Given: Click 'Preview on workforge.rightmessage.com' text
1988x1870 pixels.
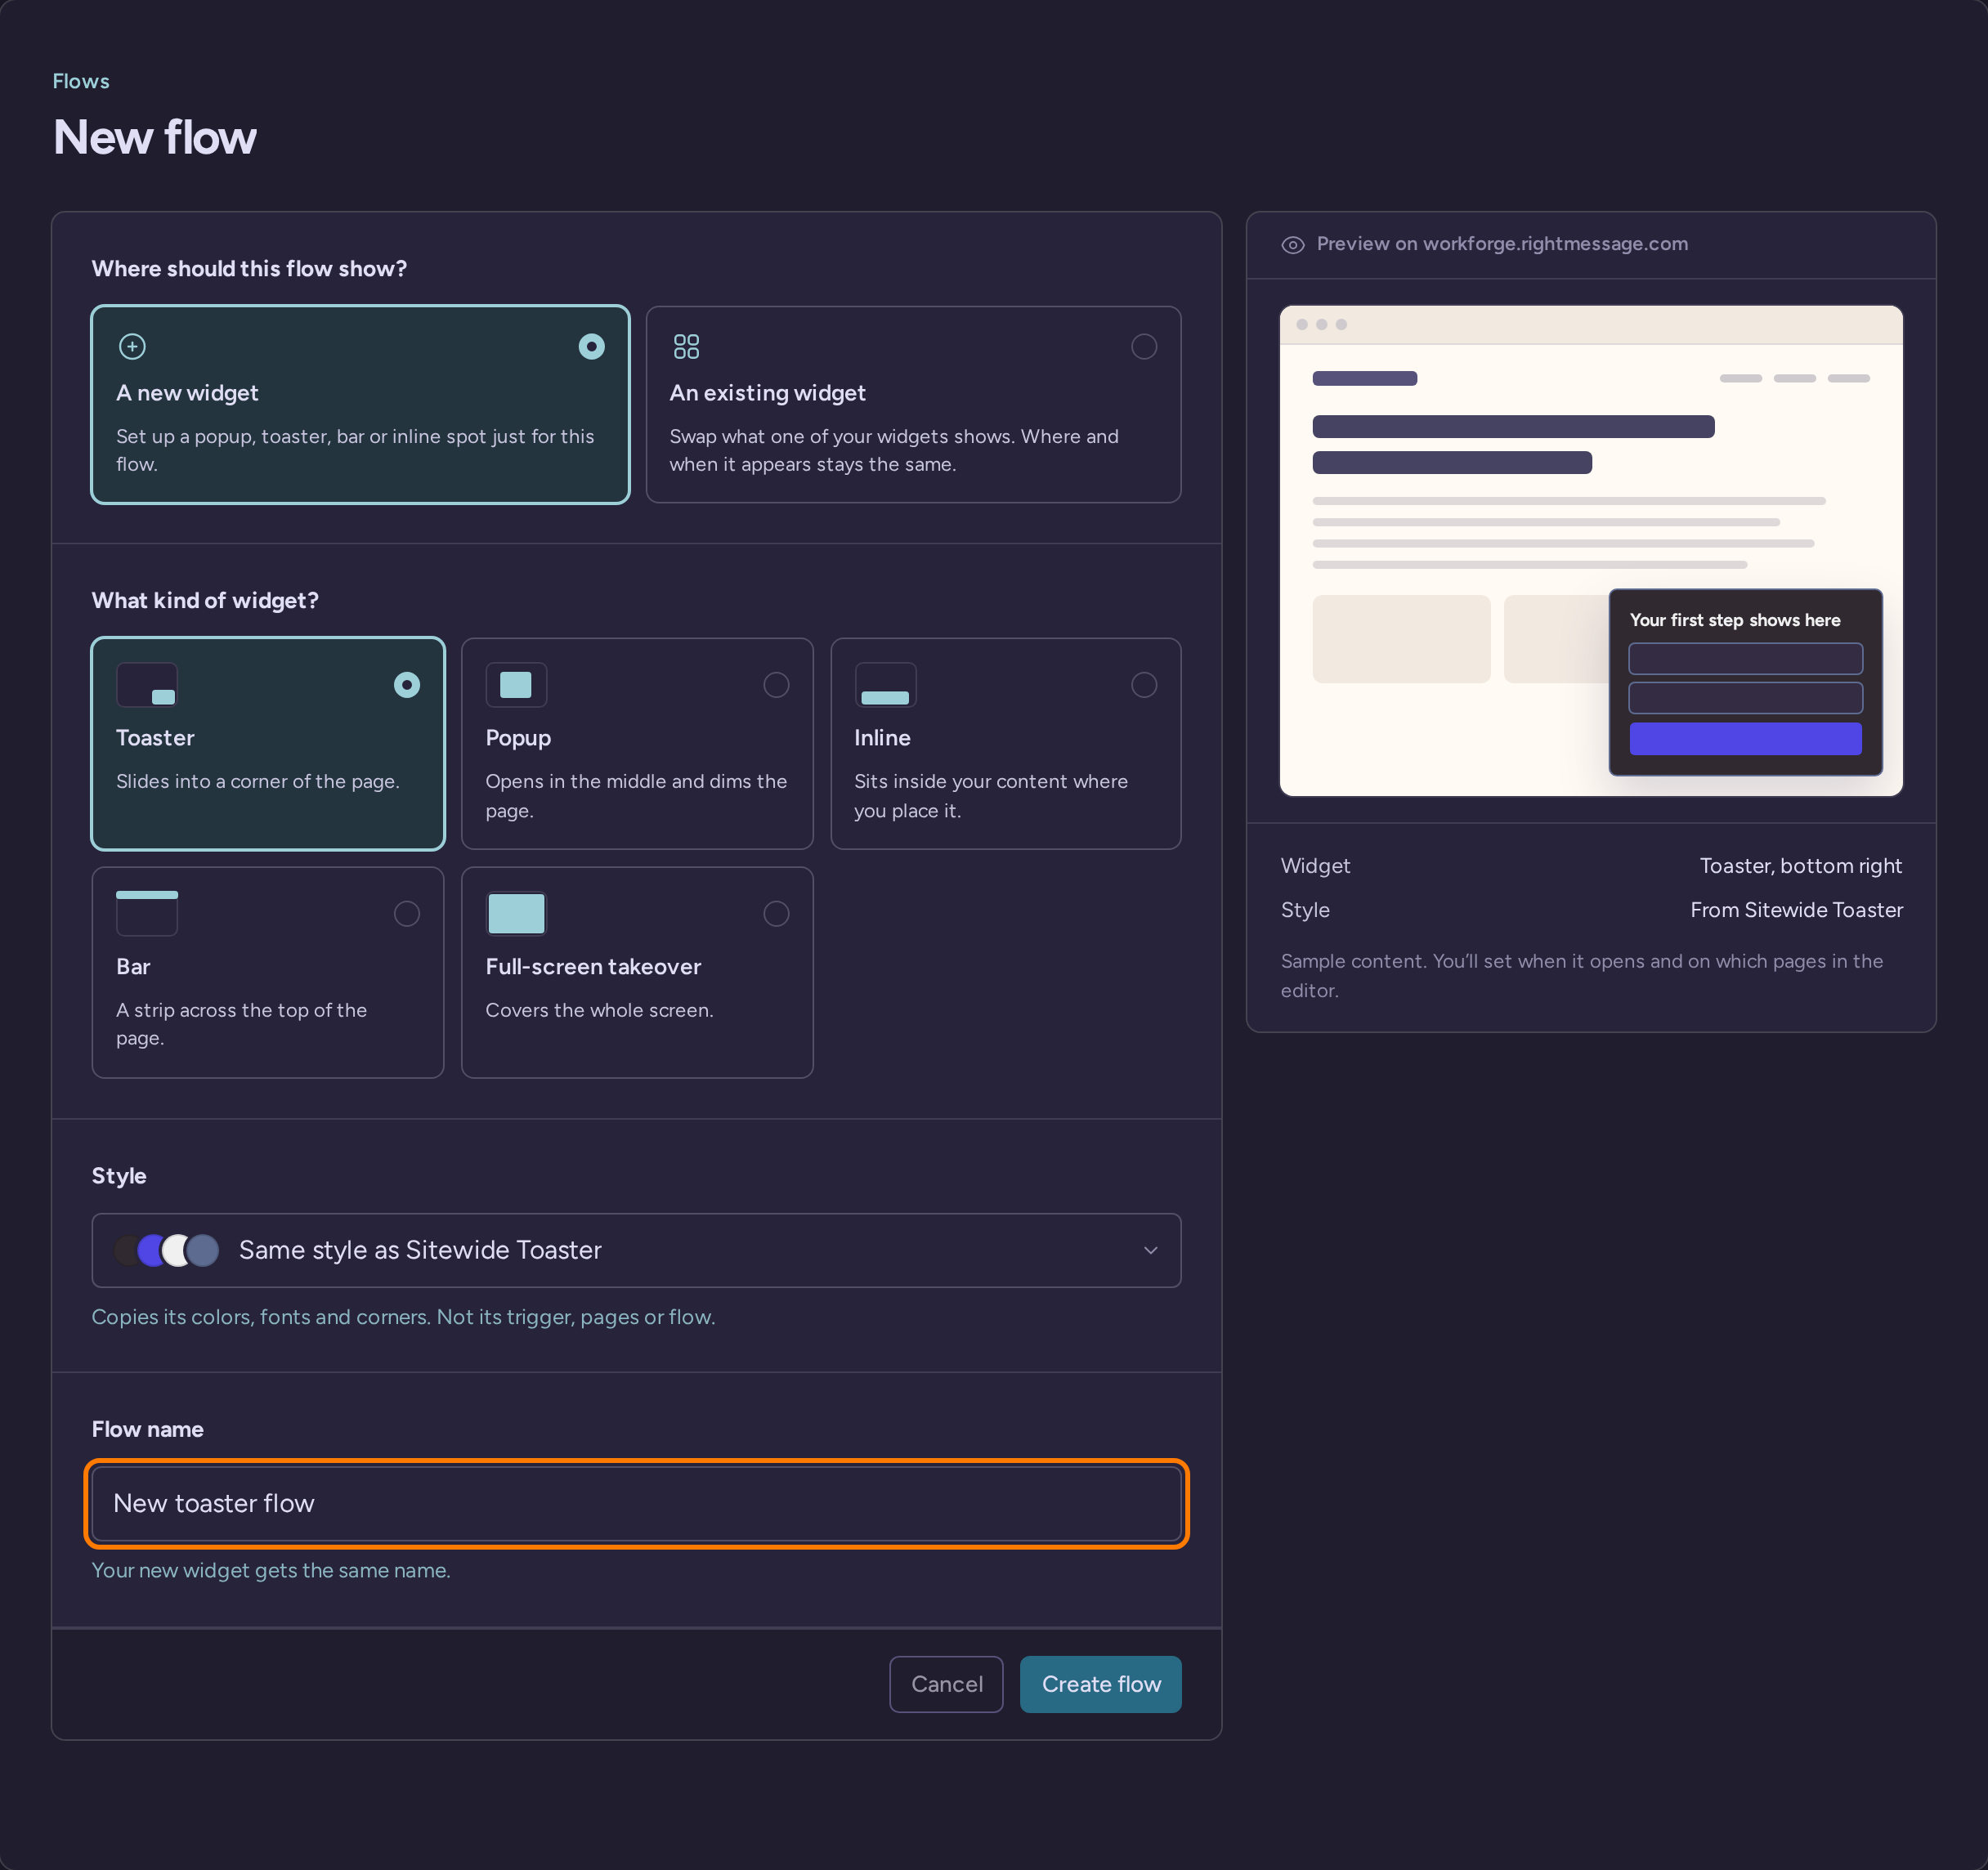Looking at the screenshot, I should pos(1502,244).
